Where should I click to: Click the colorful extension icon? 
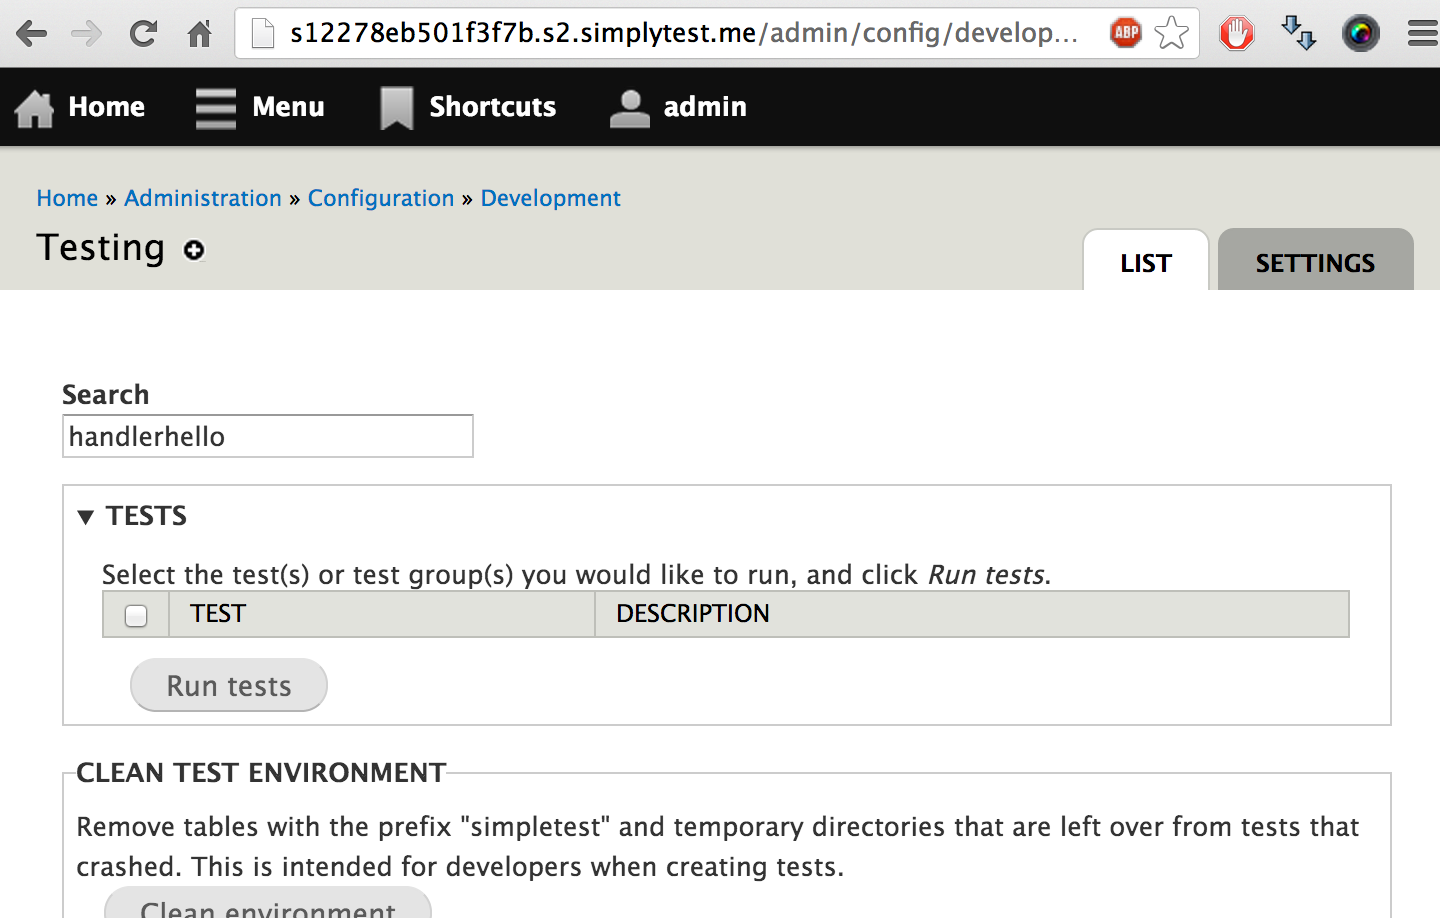(1360, 33)
